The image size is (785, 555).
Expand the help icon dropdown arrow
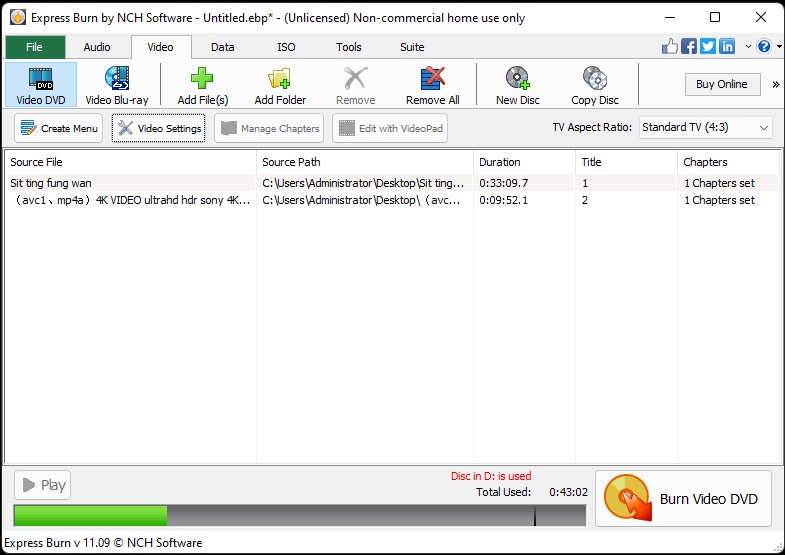click(777, 47)
